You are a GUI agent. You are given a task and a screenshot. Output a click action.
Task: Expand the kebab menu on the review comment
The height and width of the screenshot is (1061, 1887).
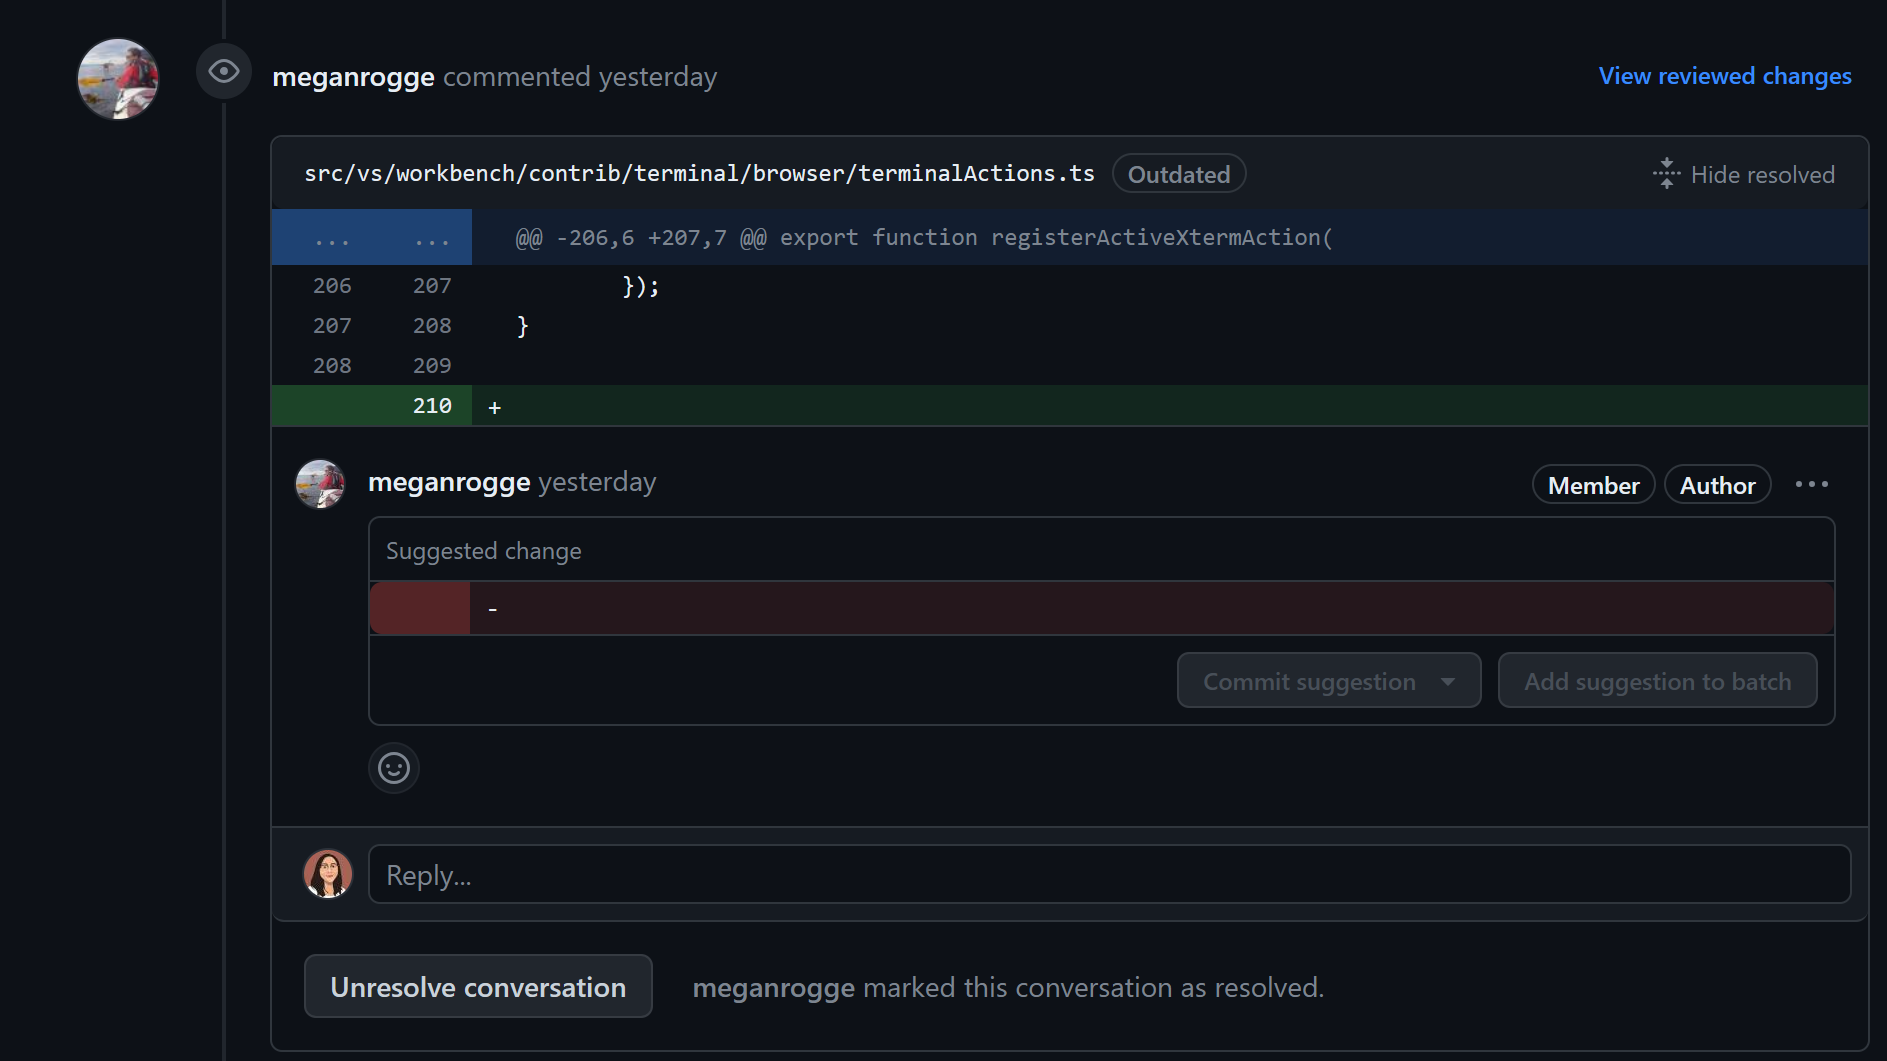(x=1812, y=484)
